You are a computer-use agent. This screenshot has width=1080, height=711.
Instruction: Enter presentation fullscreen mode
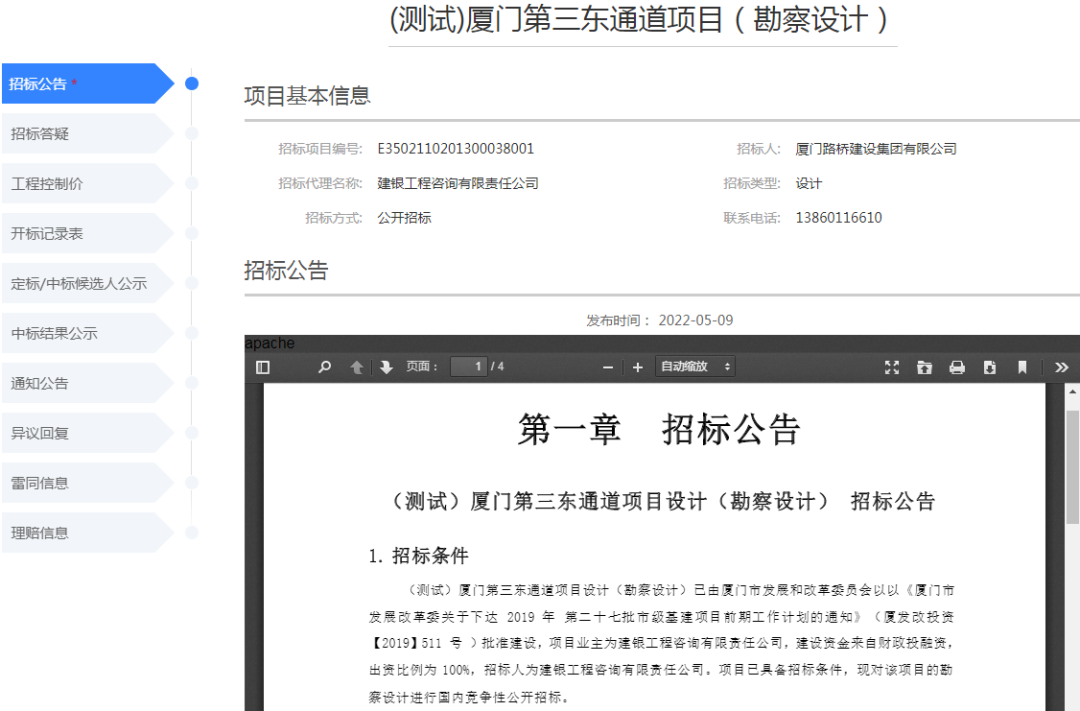pos(892,367)
